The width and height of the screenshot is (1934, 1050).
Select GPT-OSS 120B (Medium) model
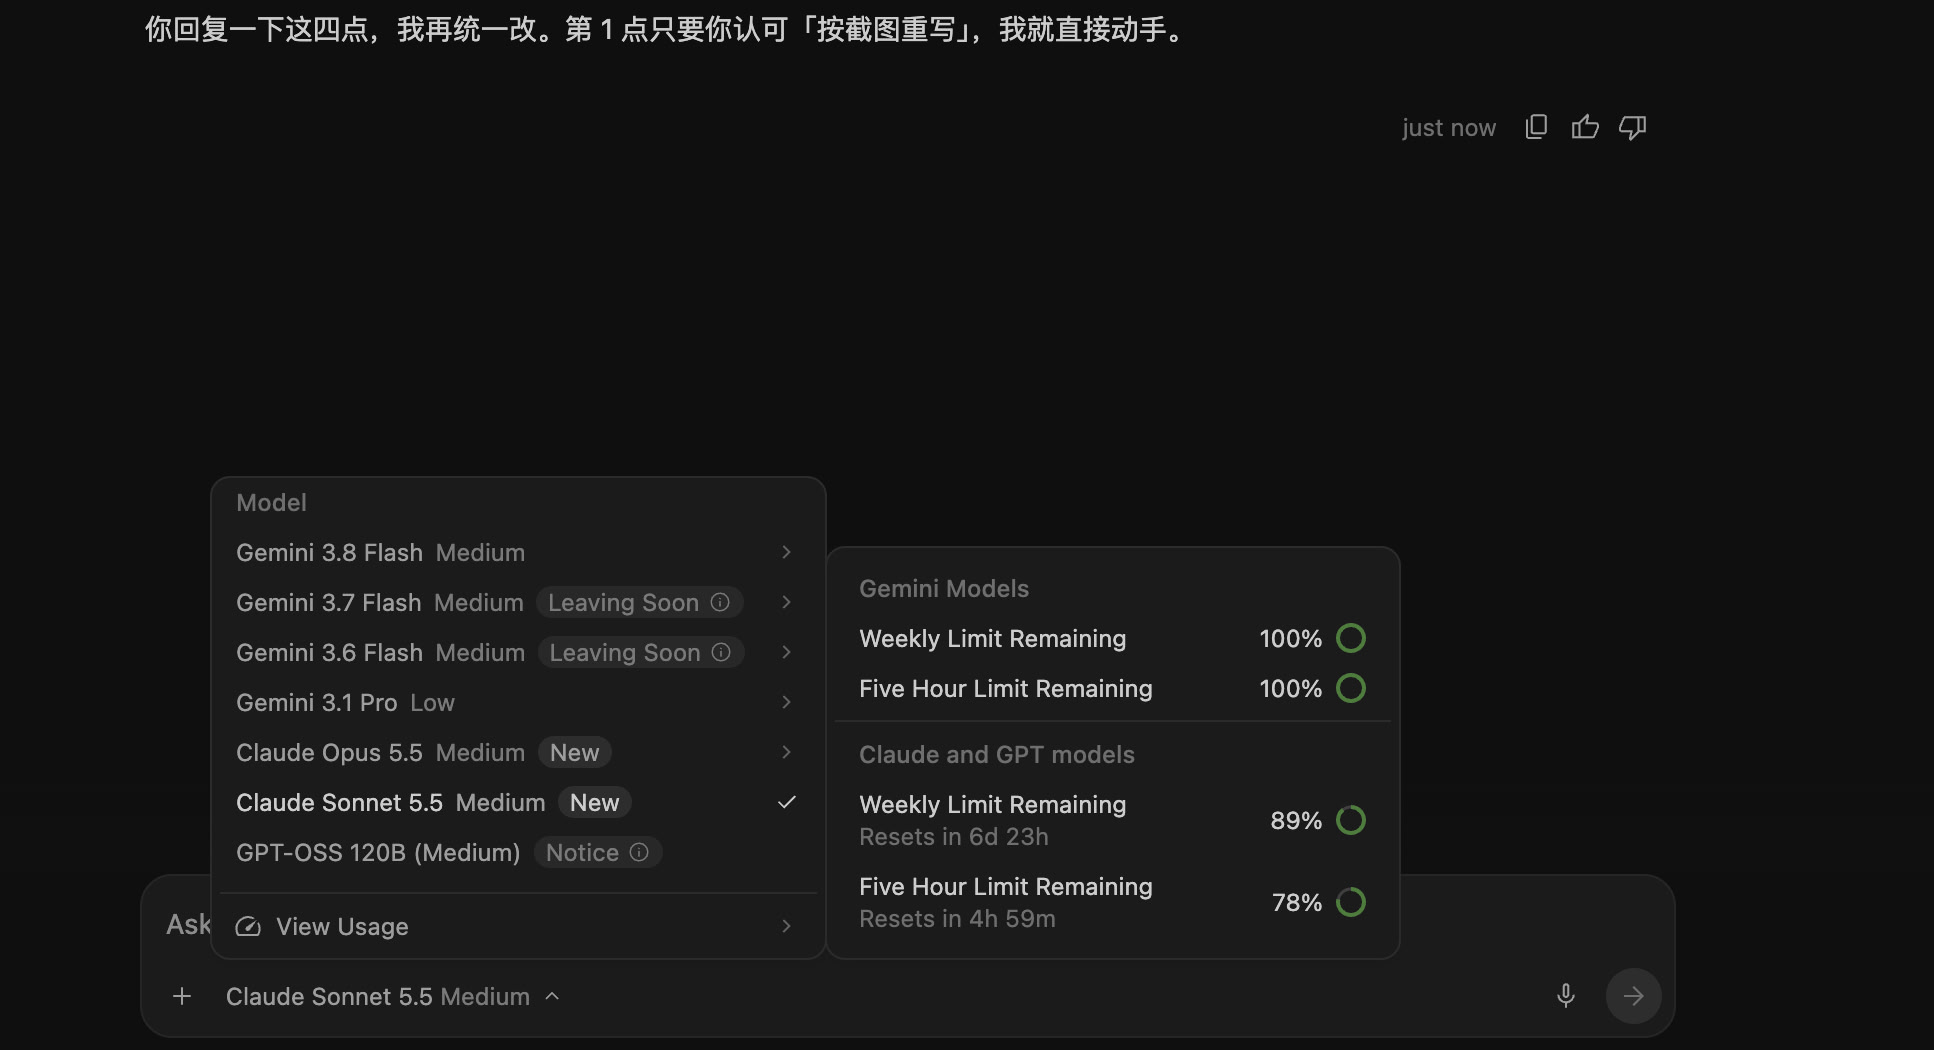point(518,852)
